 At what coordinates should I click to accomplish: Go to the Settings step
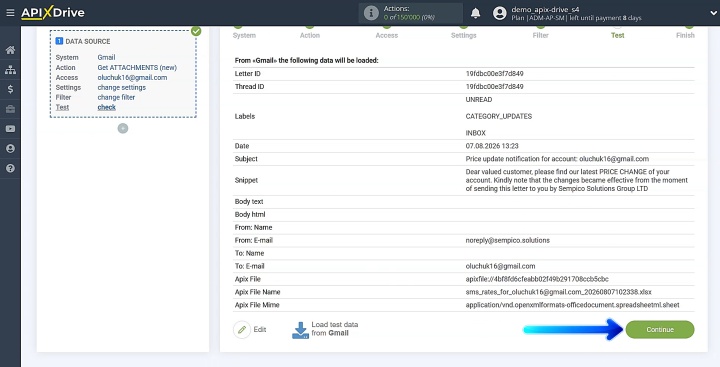pos(463,35)
